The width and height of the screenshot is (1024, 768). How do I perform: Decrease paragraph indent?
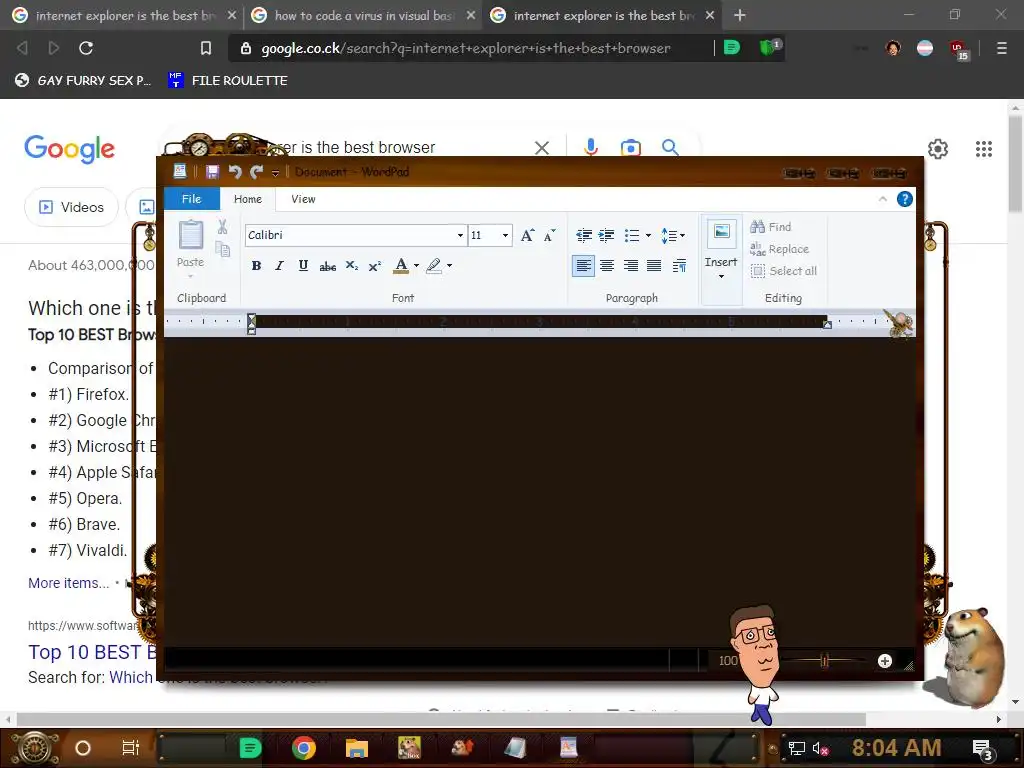click(584, 235)
